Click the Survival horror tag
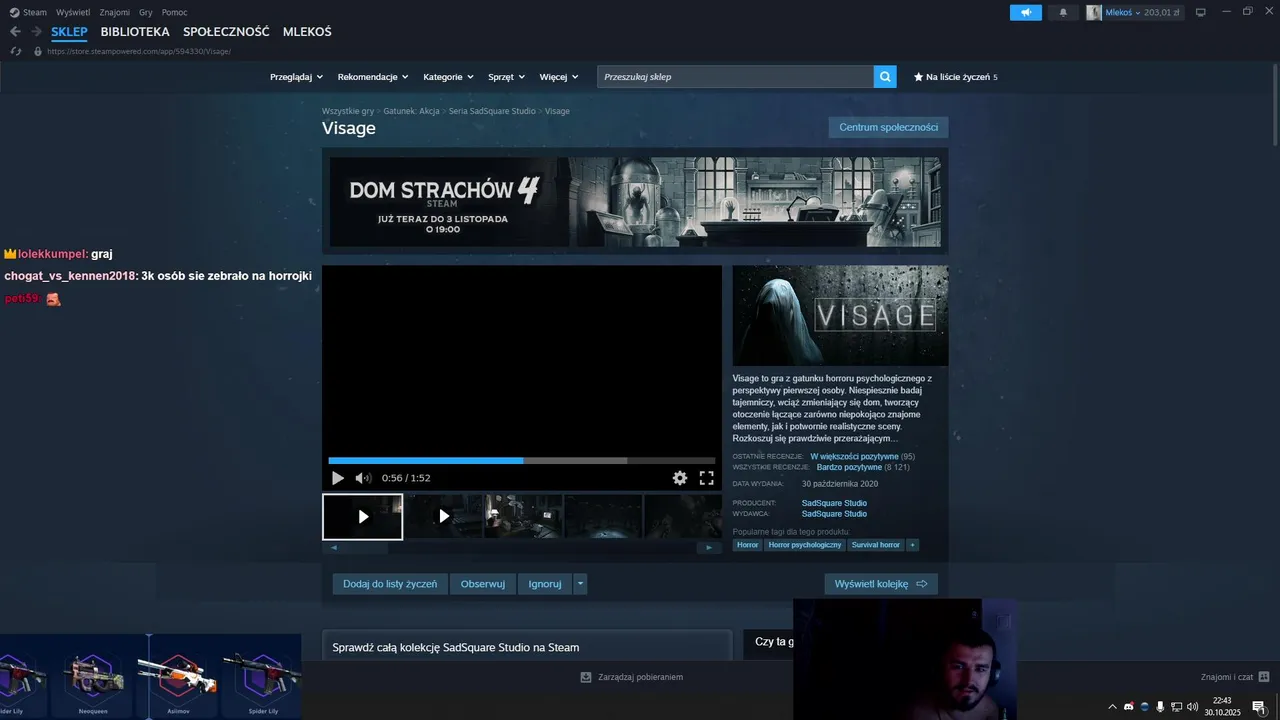Screen dimensions: 1280x720 (876, 545)
